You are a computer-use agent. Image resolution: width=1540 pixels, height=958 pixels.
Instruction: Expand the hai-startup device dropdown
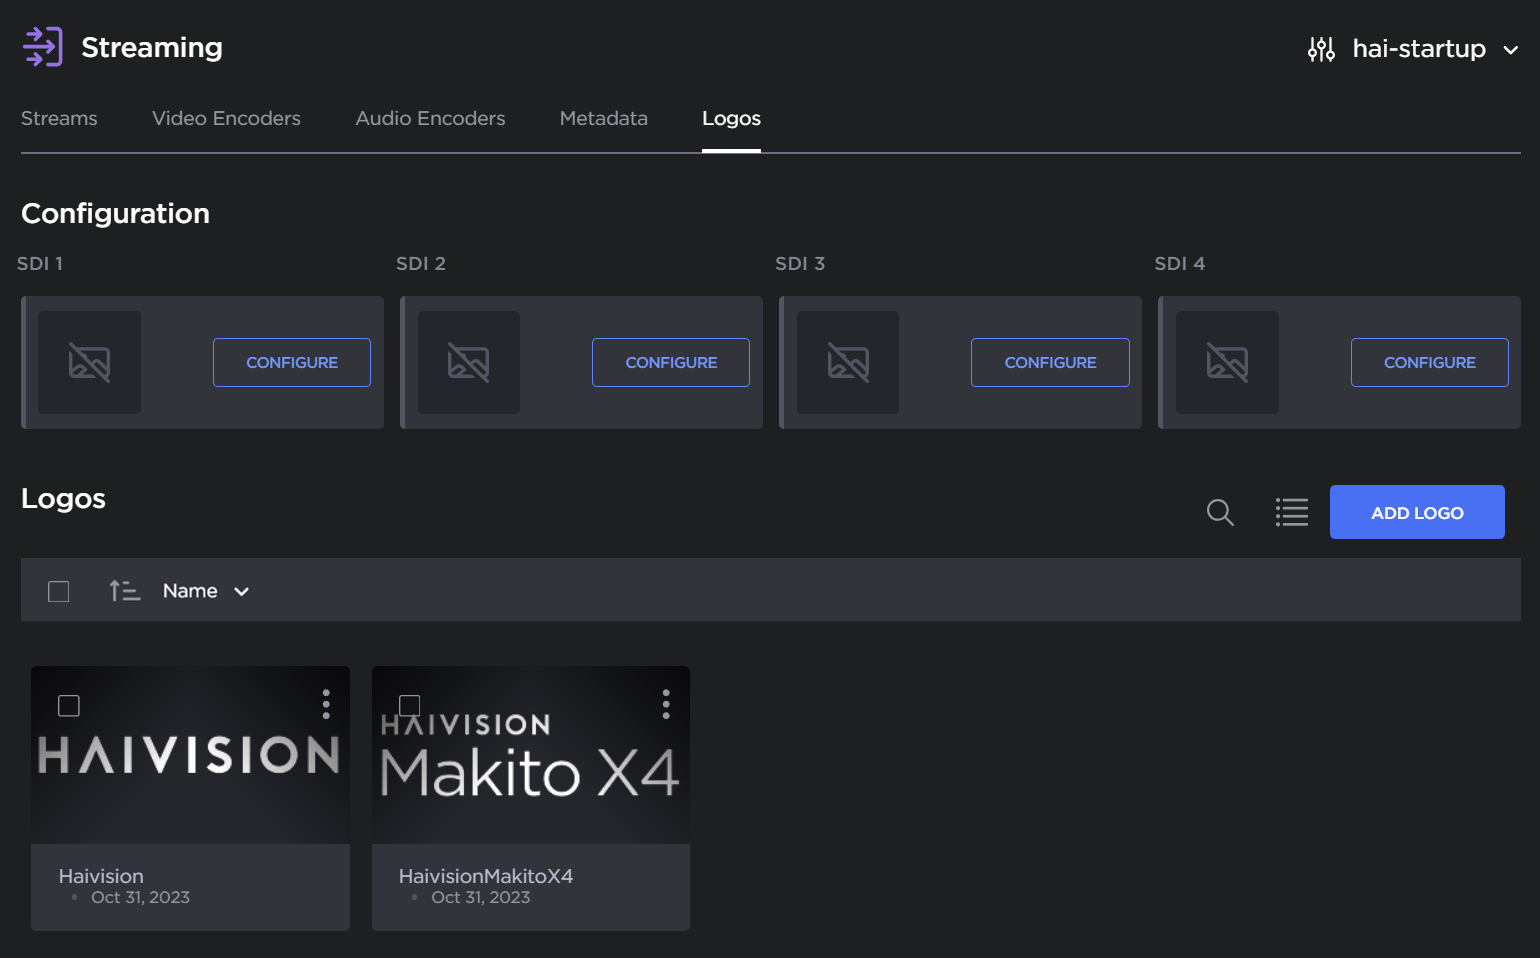(x=1512, y=49)
